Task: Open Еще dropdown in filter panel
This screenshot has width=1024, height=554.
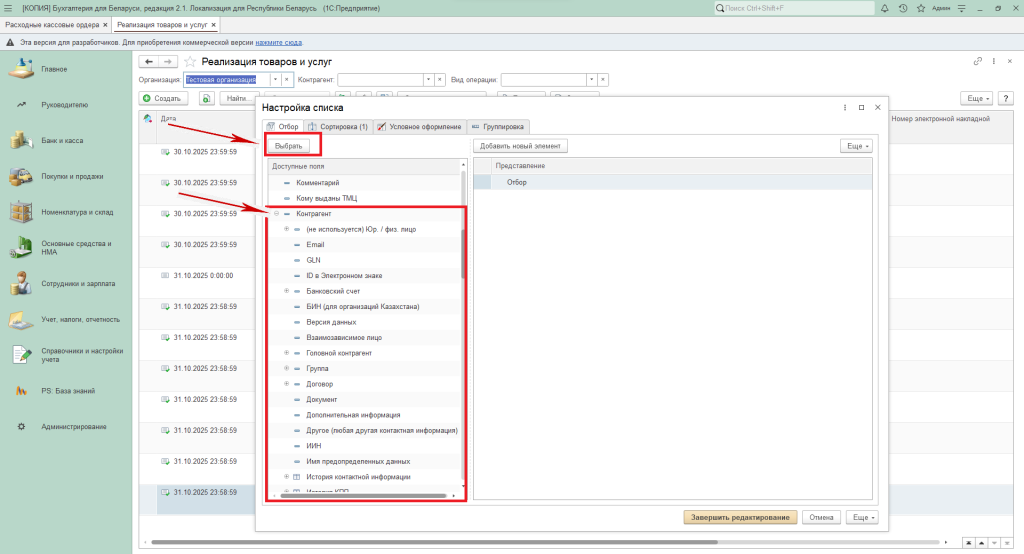Action: pos(855,146)
